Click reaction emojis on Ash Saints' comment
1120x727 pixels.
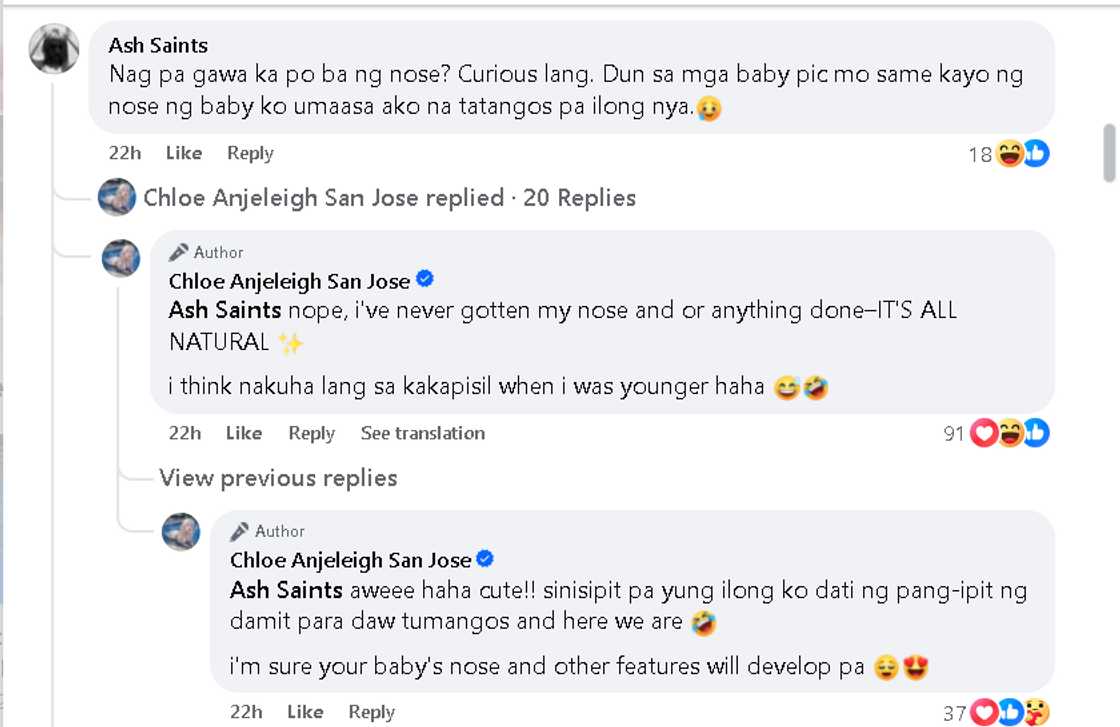pos(1022,154)
